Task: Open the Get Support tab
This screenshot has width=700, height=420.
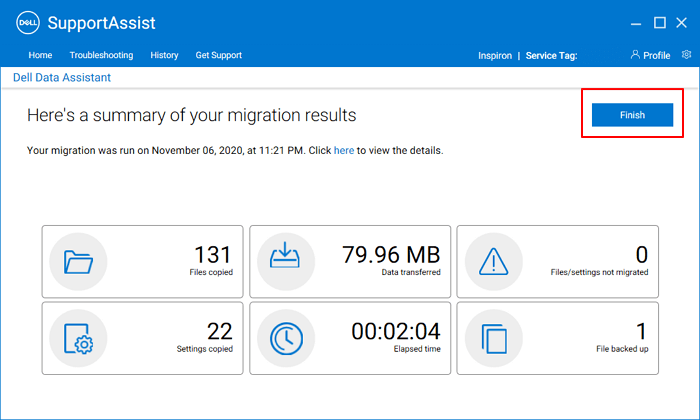Action: point(219,55)
